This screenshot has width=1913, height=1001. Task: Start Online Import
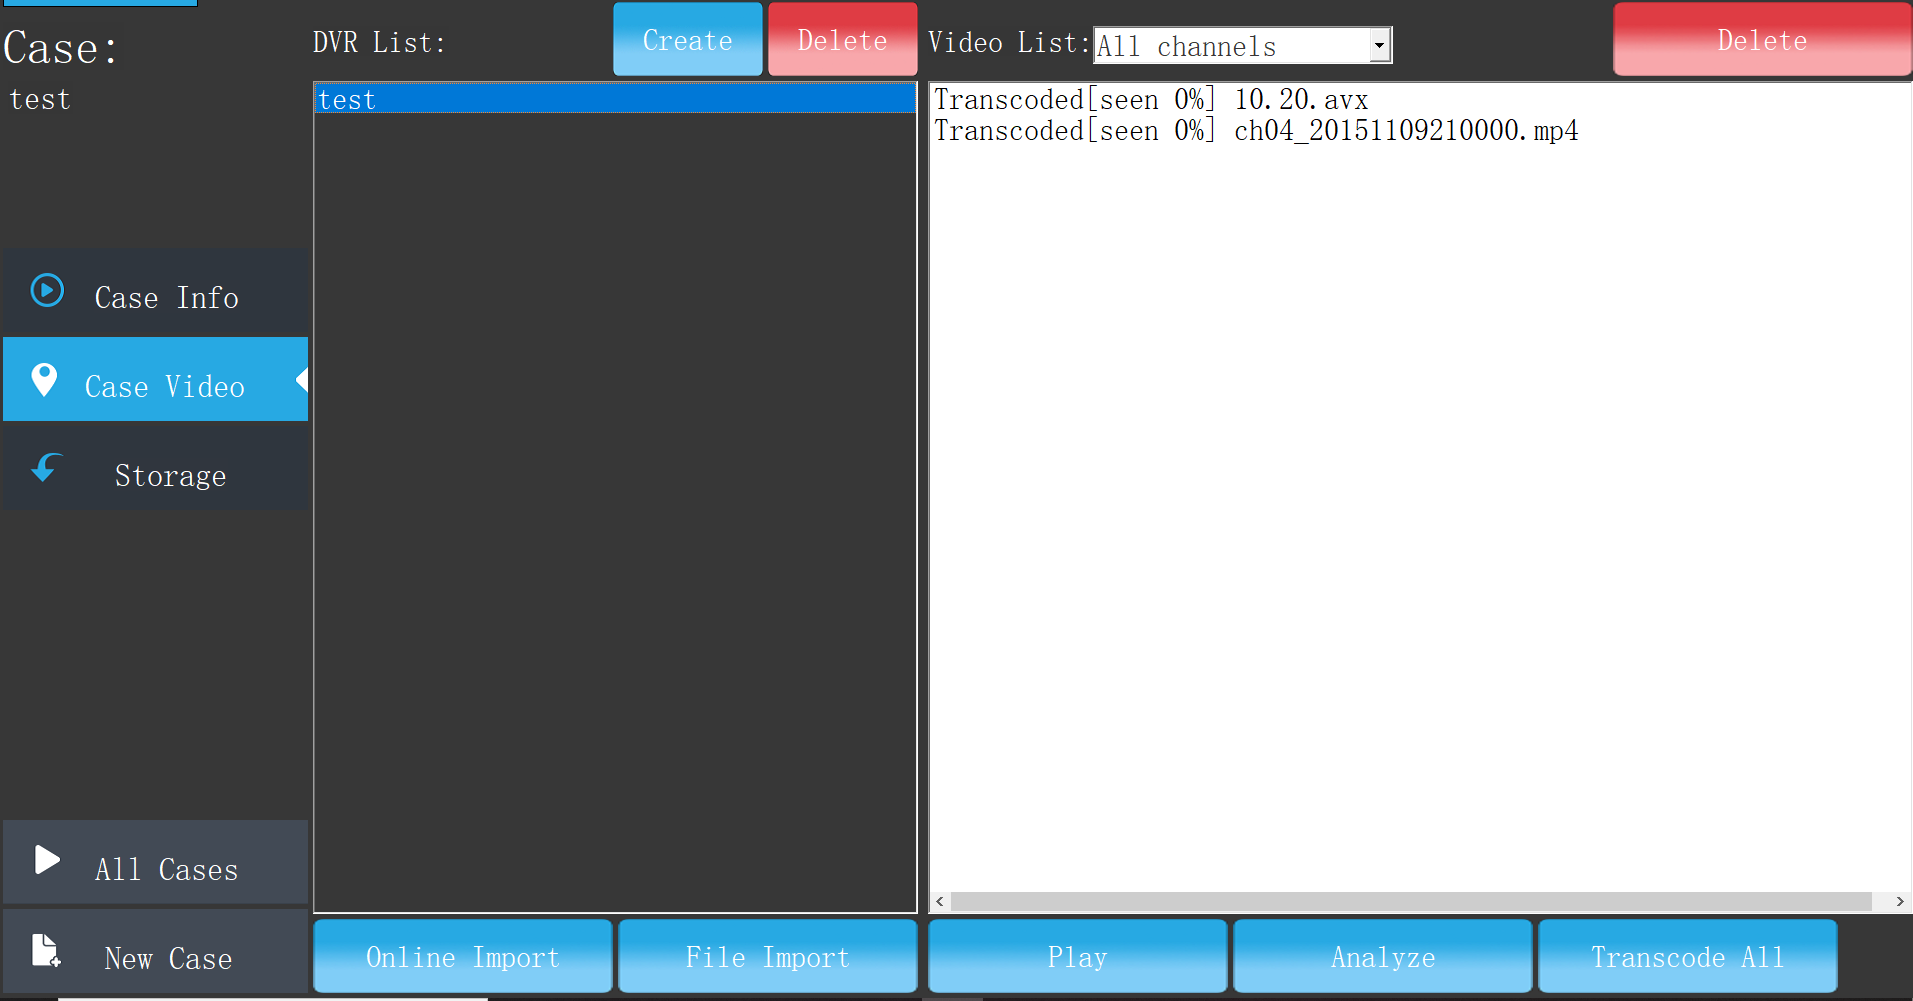[x=462, y=957]
